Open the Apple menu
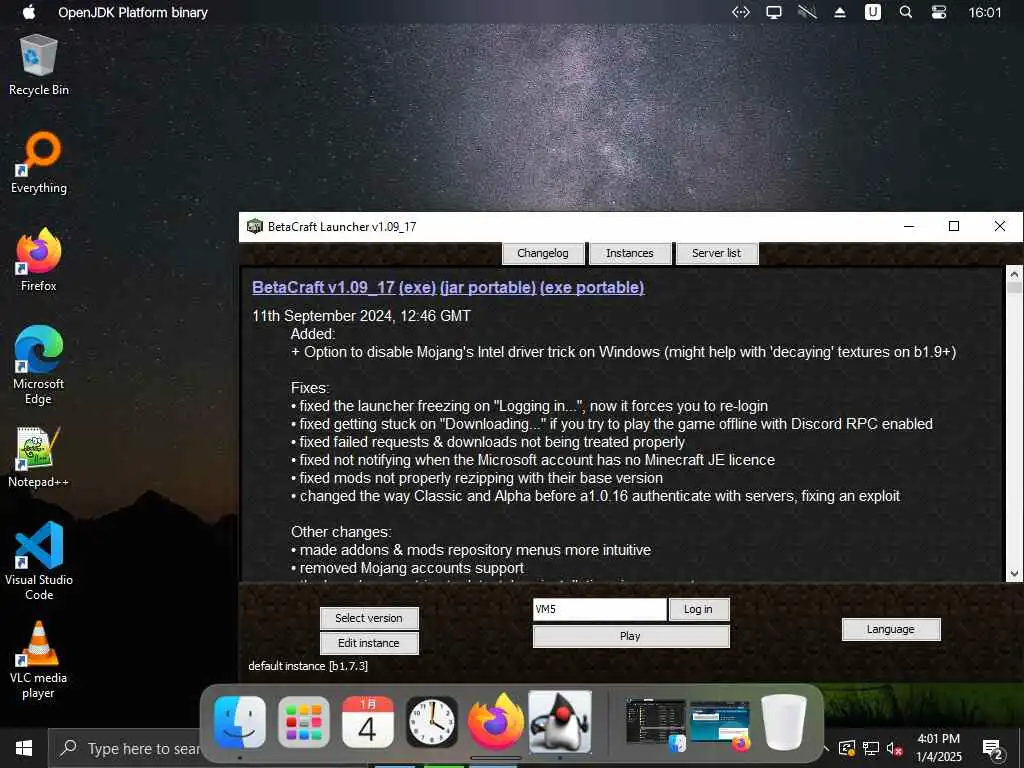The height and width of the screenshot is (768, 1024). (29, 12)
